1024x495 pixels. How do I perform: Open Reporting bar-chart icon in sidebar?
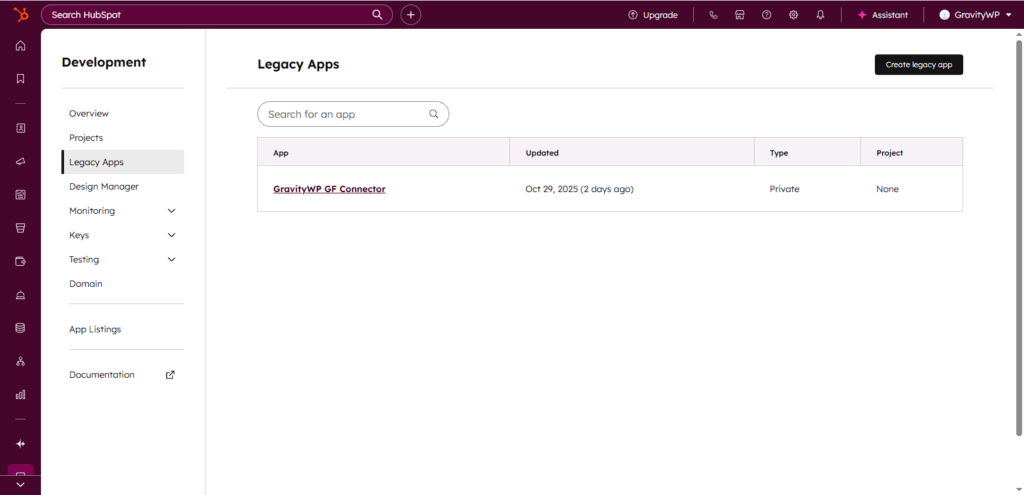pos(20,394)
